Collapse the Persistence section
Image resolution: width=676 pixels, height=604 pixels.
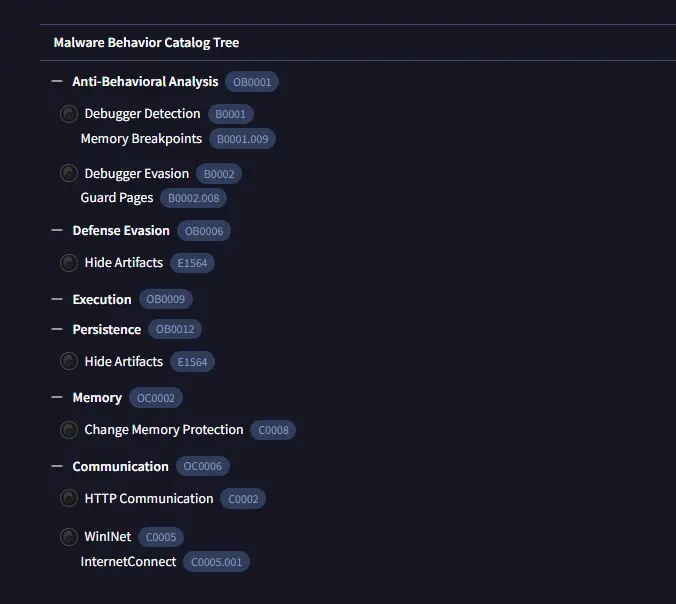[57, 329]
